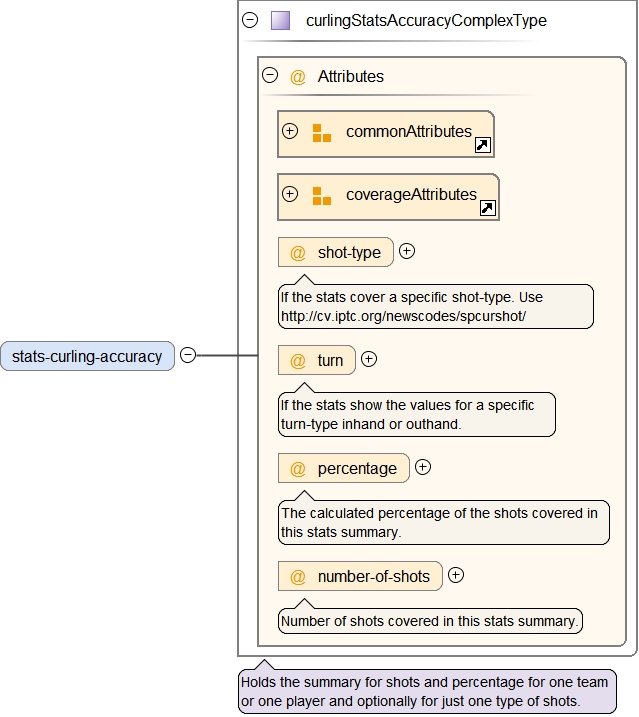639x717 pixels.
Task: Click the orange commonAttributes group icon
Action: pyautogui.click(x=321, y=133)
